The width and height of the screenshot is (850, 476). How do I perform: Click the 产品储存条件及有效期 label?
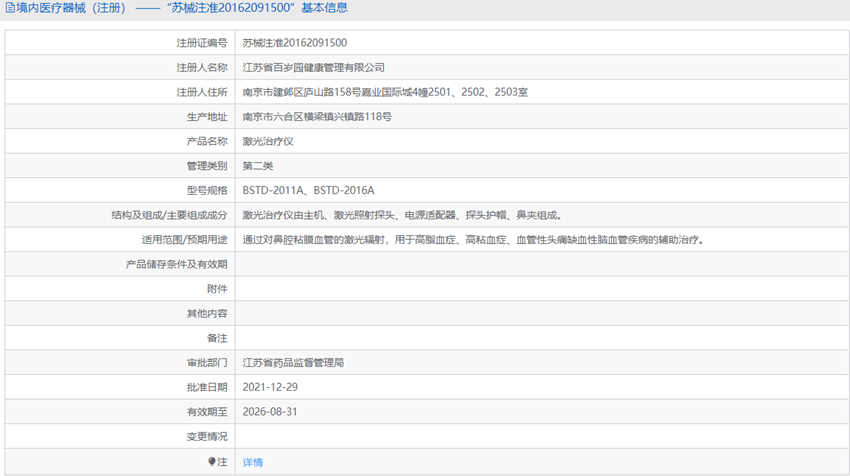(x=177, y=264)
